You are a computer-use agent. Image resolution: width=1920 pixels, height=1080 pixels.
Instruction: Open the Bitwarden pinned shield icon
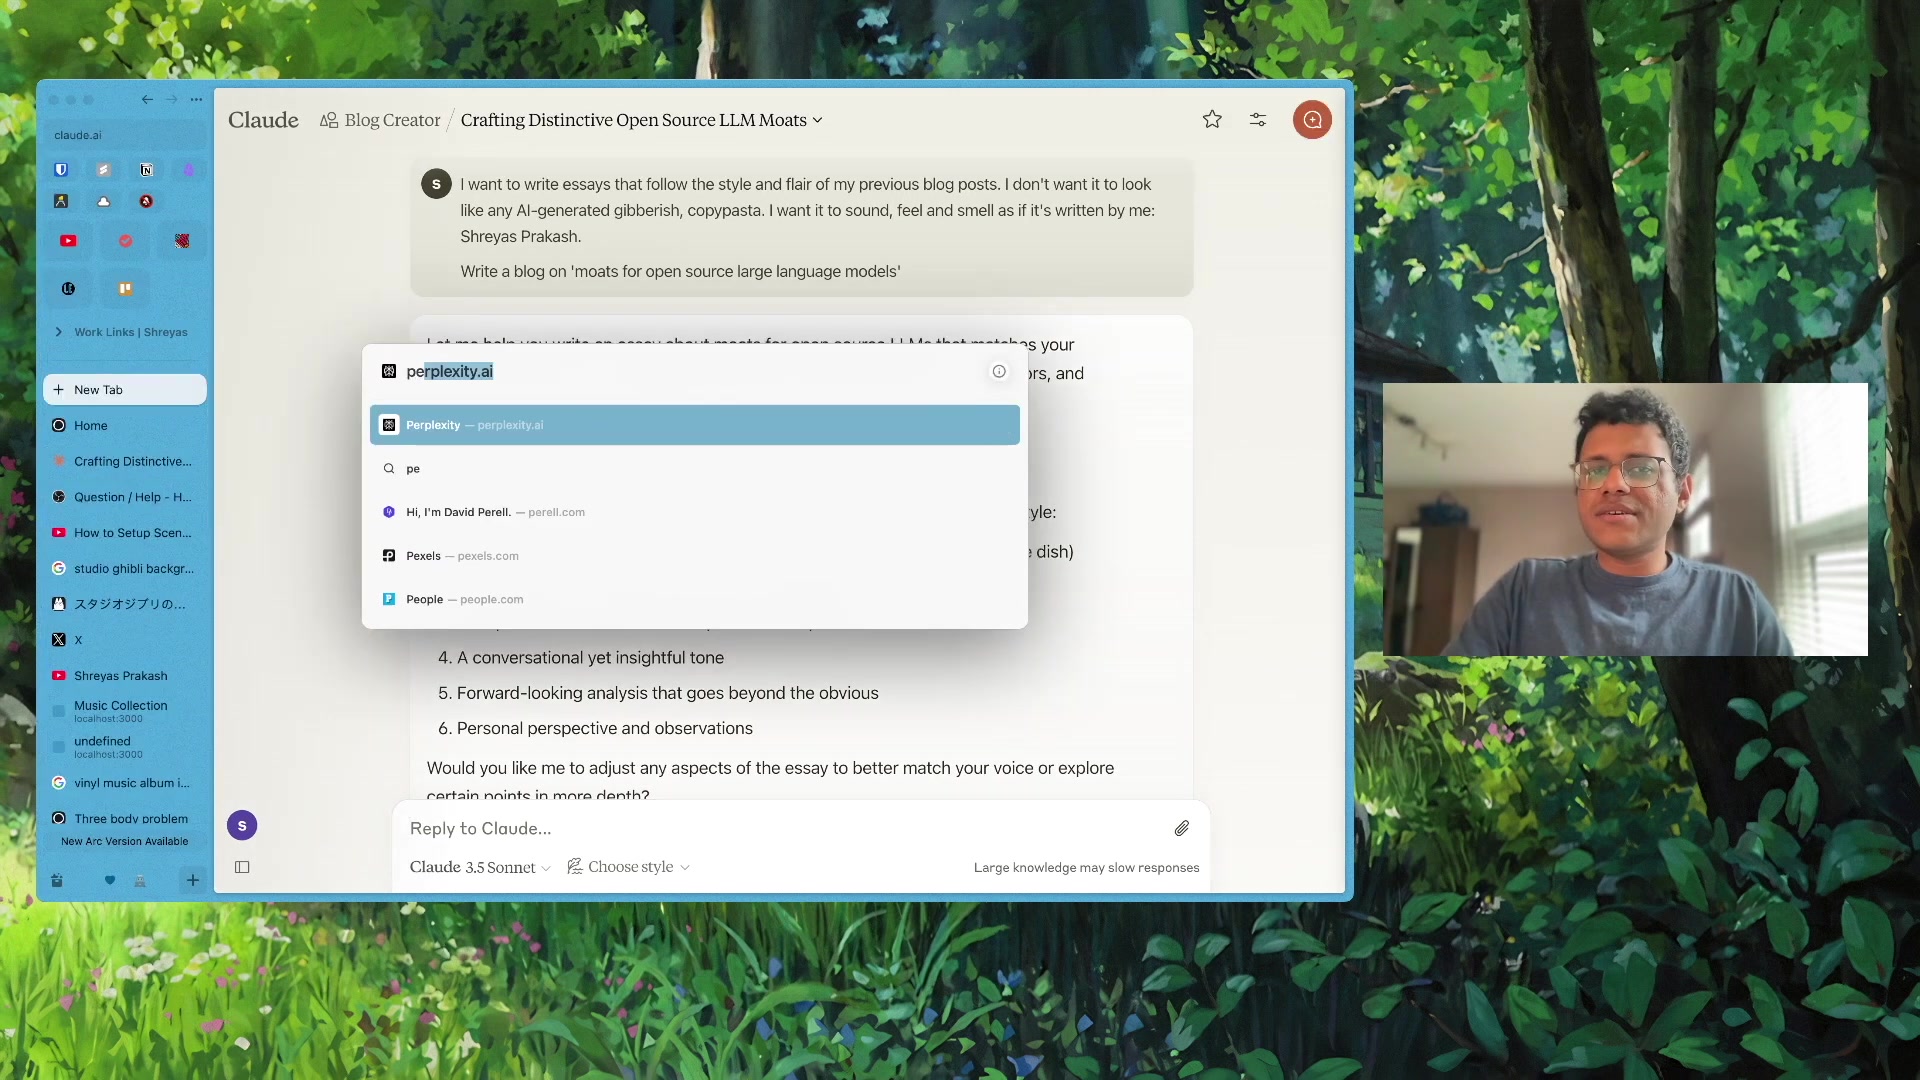[x=61, y=170]
